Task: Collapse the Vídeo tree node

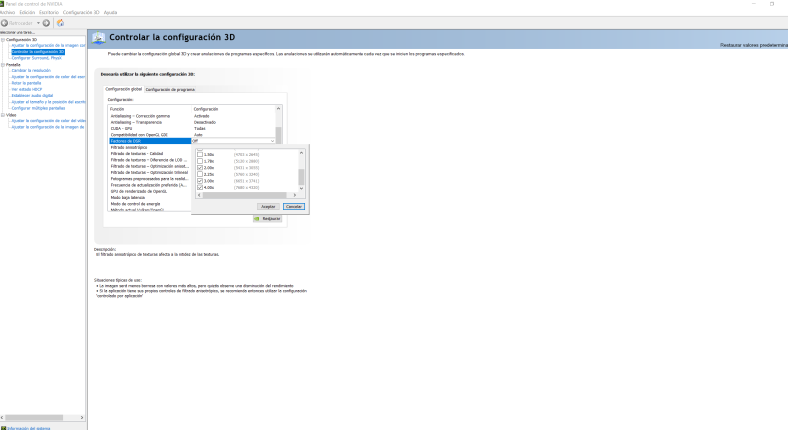Action: tap(3, 115)
